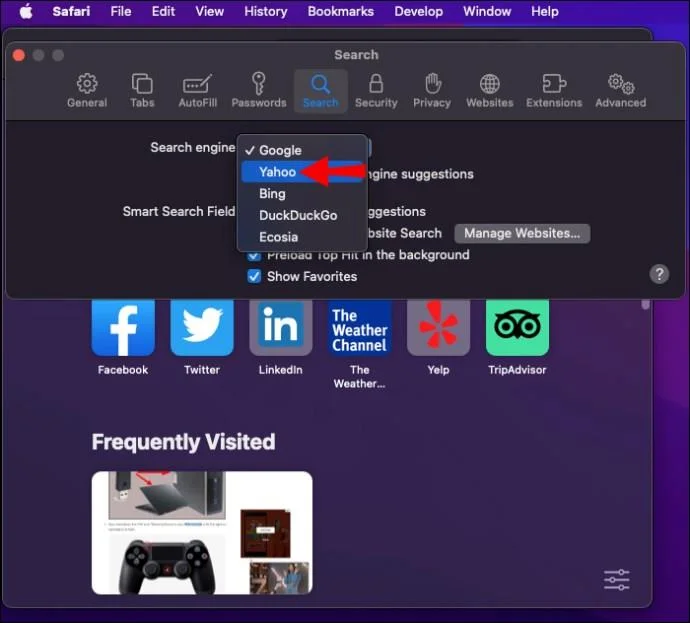The height and width of the screenshot is (623, 690).
Task: Open the Websites preferences pane
Action: [489, 91]
